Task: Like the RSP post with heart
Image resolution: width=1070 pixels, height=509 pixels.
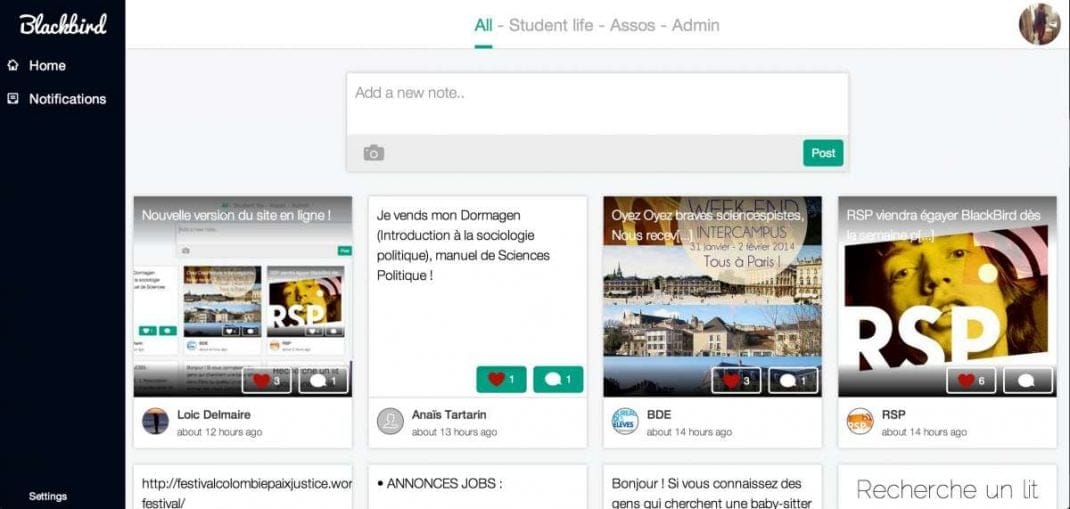Action: (x=971, y=381)
